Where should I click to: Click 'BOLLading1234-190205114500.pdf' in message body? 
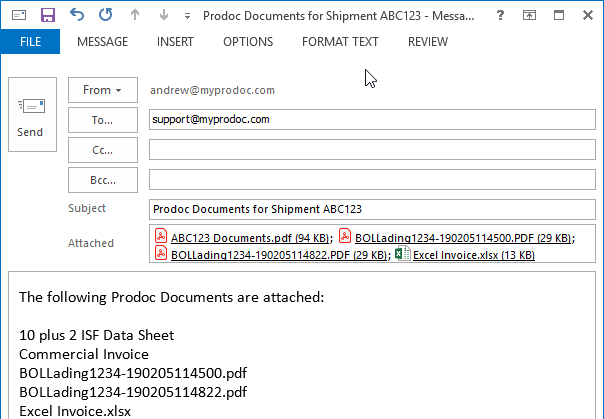(133, 373)
